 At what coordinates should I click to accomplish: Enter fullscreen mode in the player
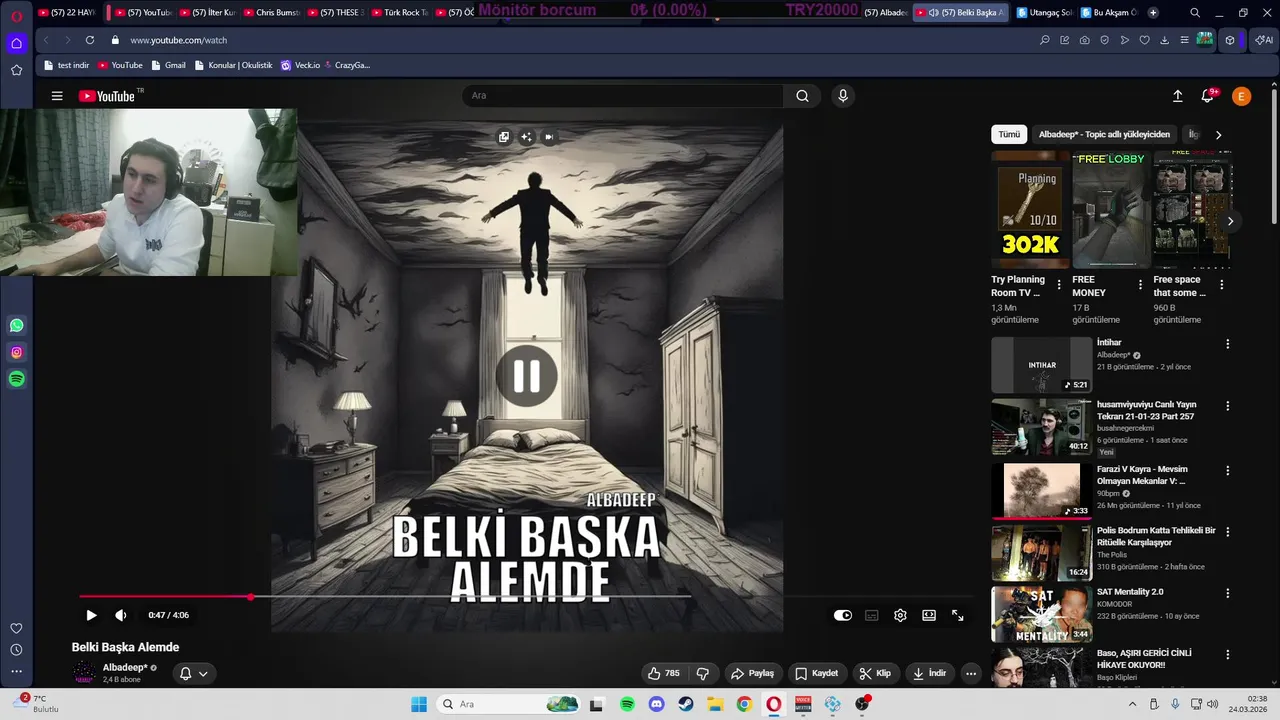pos(958,615)
